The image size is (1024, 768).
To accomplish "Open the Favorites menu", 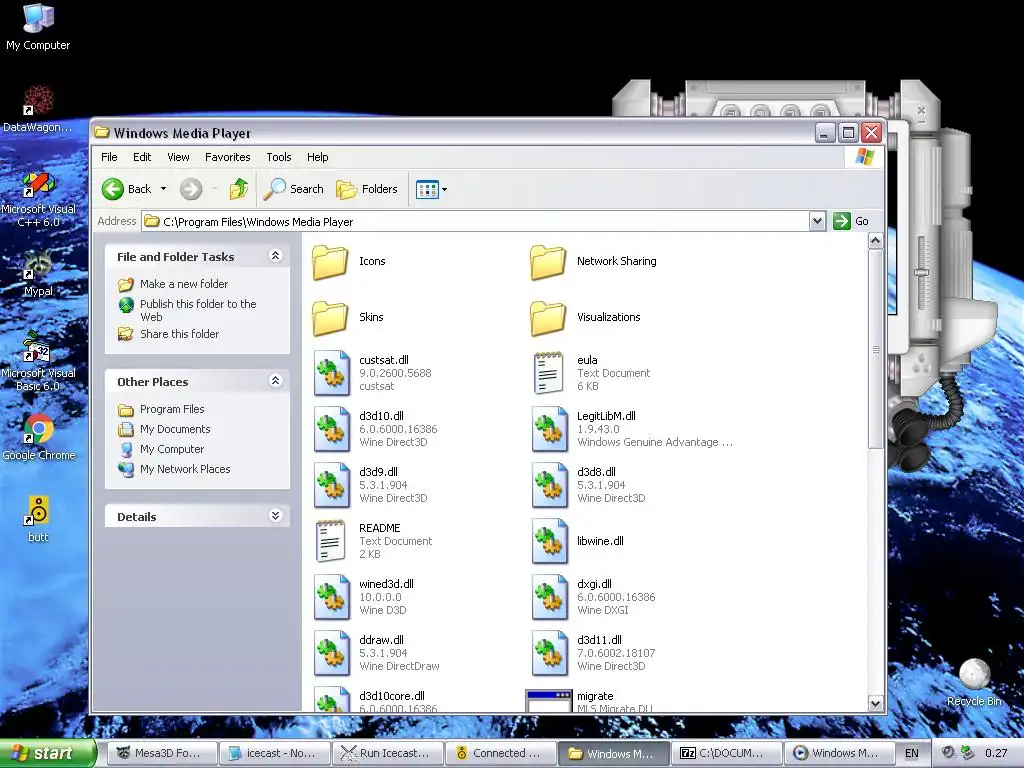I will [227, 157].
